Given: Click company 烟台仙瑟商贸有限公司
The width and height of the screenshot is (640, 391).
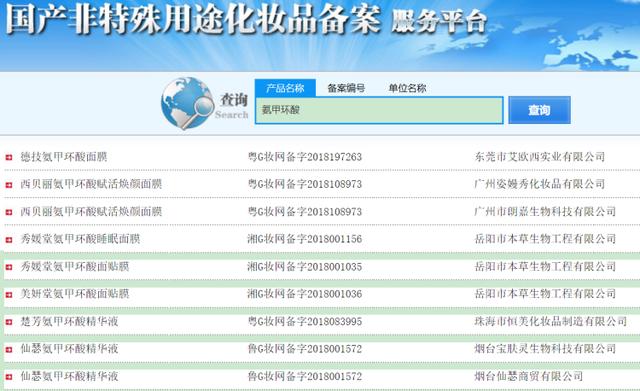Looking at the screenshot, I should pos(529,376).
